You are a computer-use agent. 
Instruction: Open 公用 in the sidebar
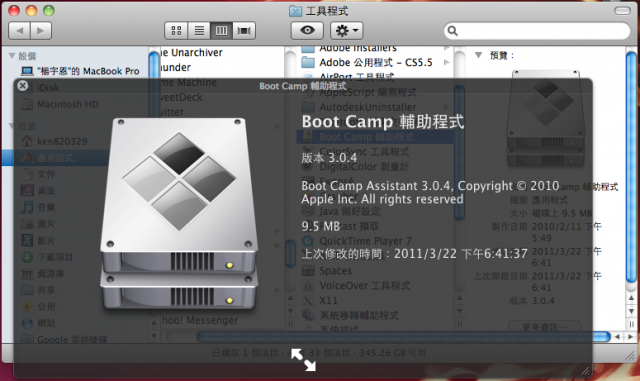pos(38,306)
